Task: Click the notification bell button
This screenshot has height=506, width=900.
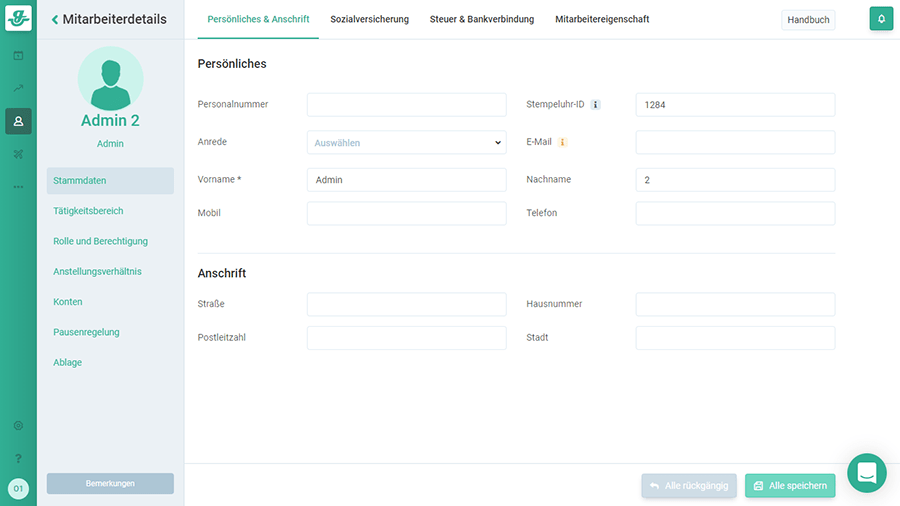Action: click(x=881, y=19)
